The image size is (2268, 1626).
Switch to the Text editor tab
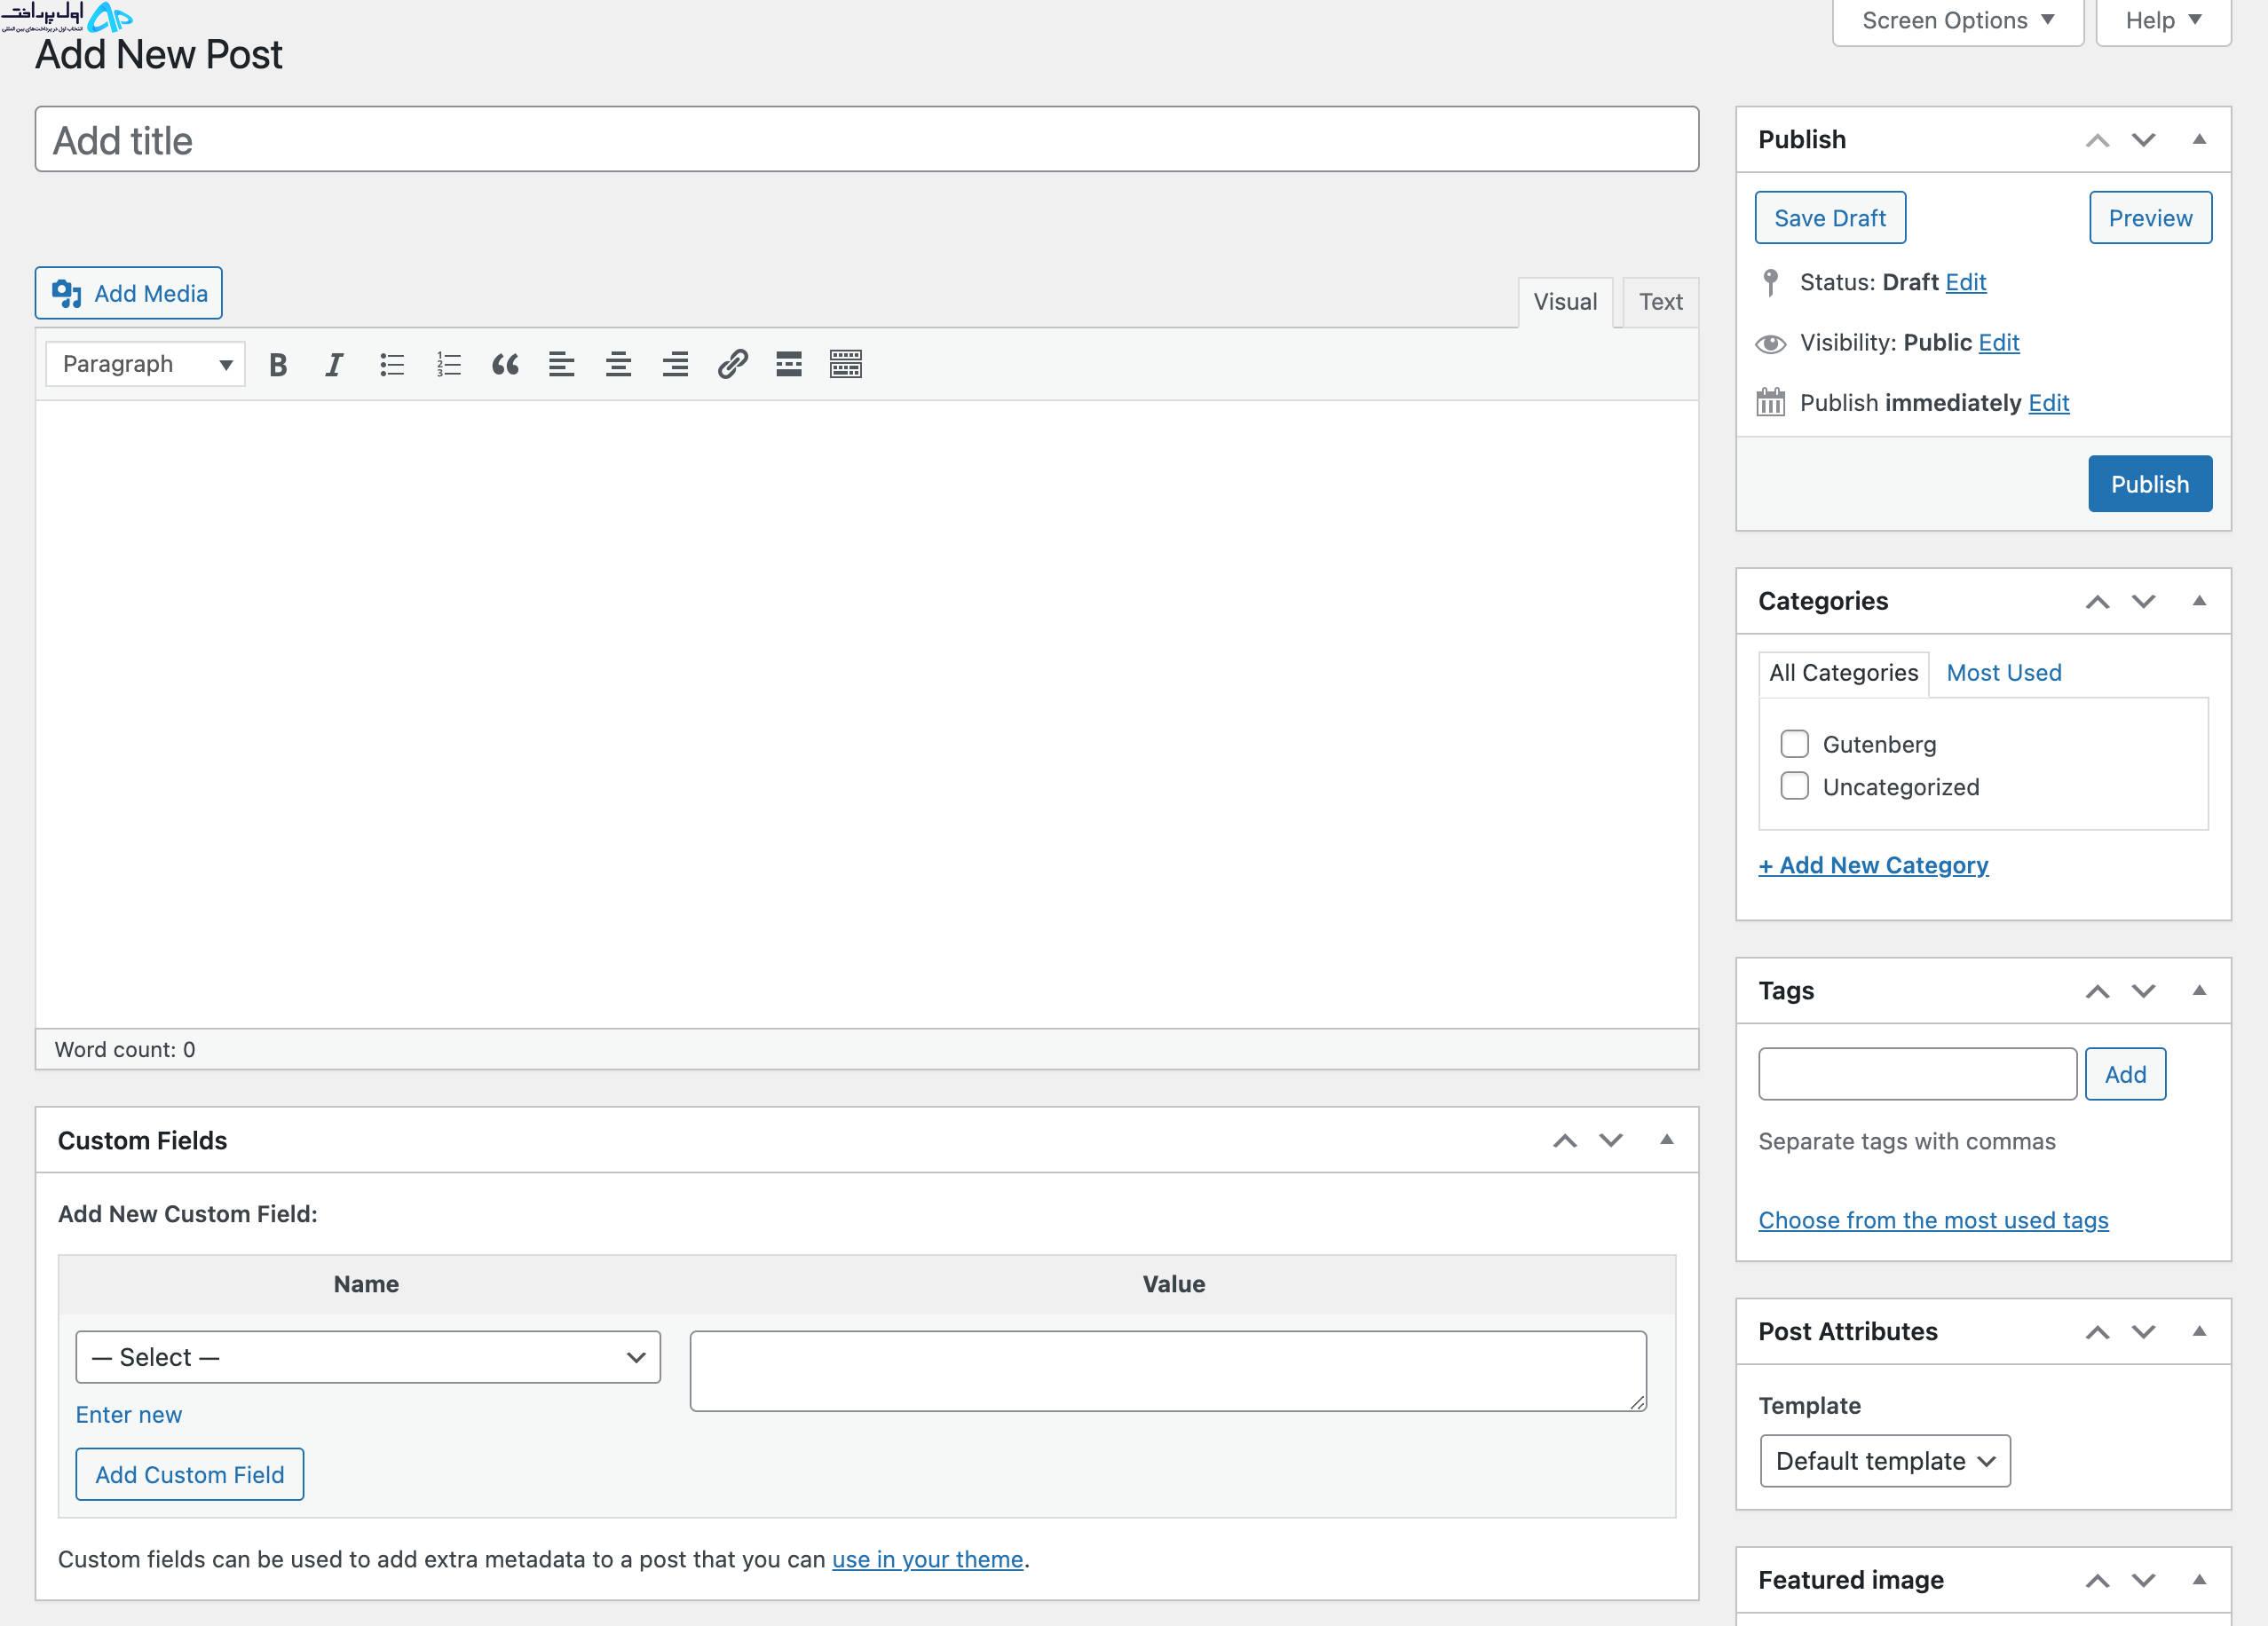1659,301
